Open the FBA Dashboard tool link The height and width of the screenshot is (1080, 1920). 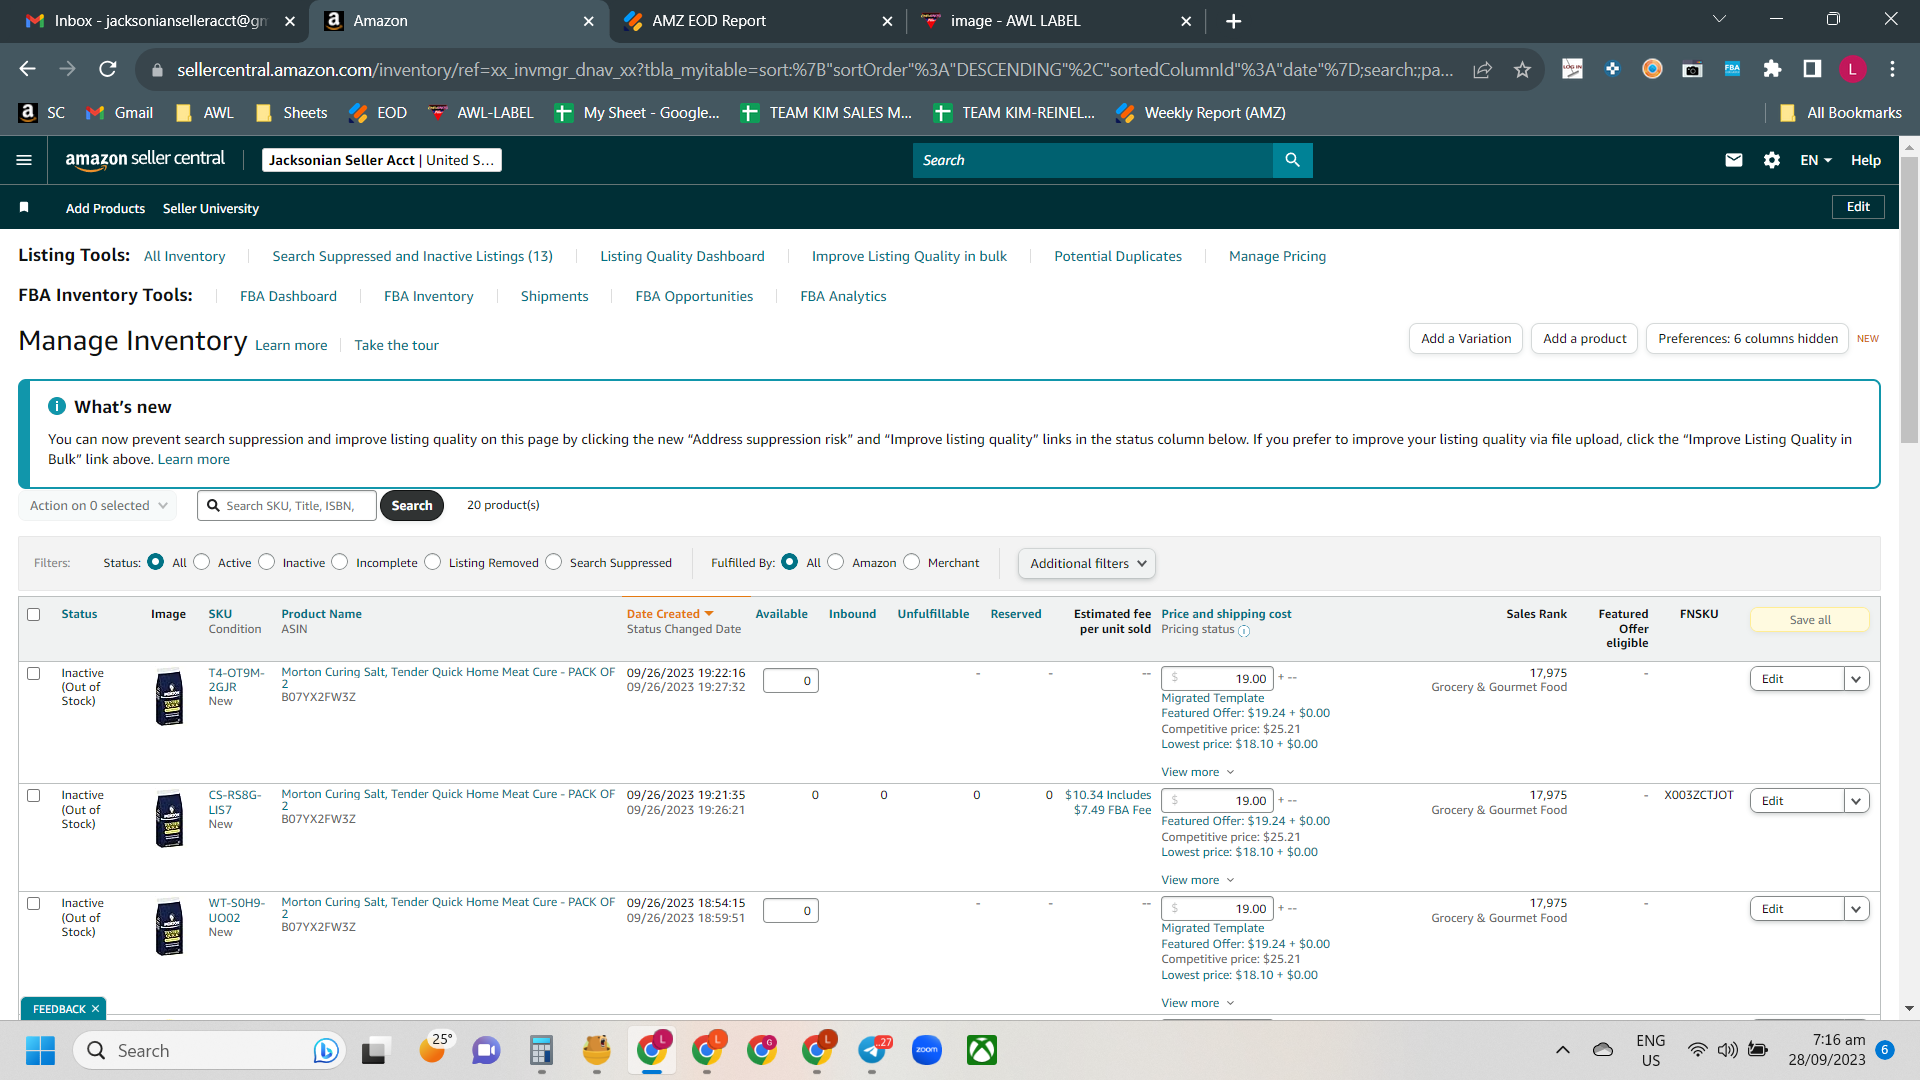tap(288, 297)
